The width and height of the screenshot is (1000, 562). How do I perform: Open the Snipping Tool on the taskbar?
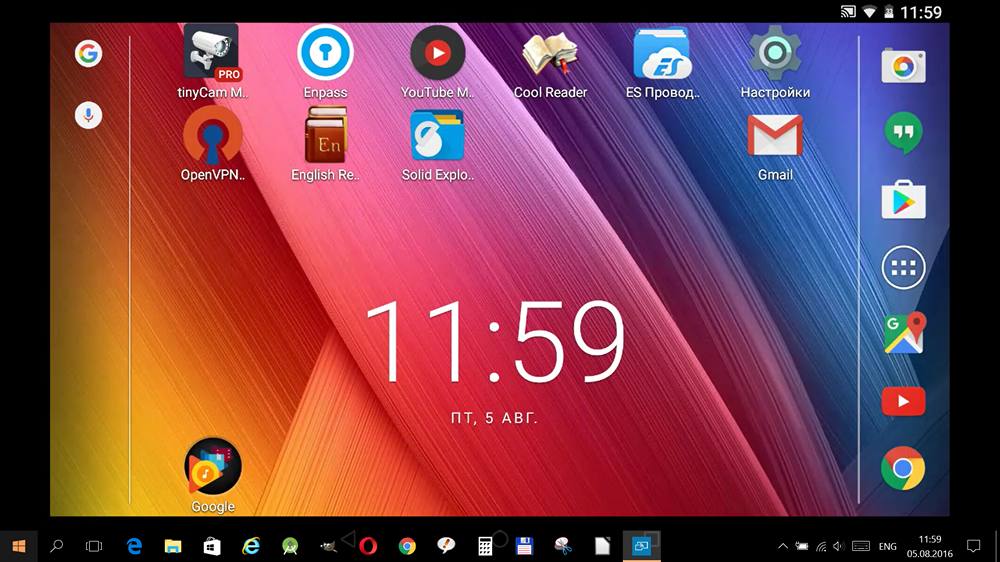click(x=563, y=546)
